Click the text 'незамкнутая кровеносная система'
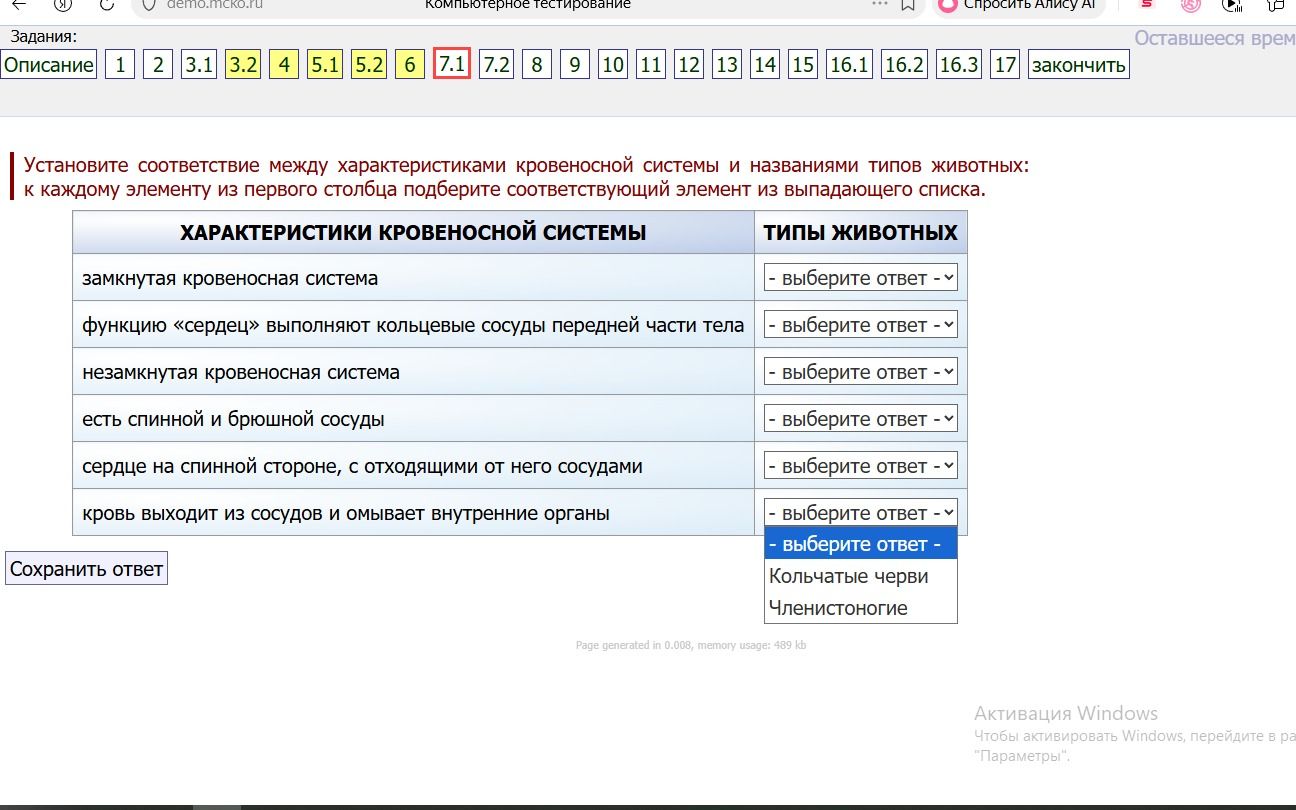Viewport: 1296px width, 810px height. pyautogui.click(x=241, y=372)
